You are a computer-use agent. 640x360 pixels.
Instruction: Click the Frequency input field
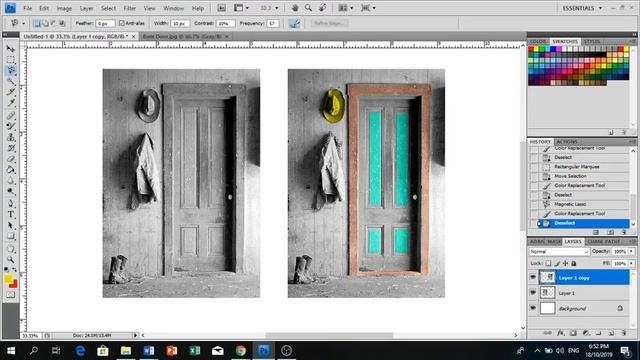[273, 23]
